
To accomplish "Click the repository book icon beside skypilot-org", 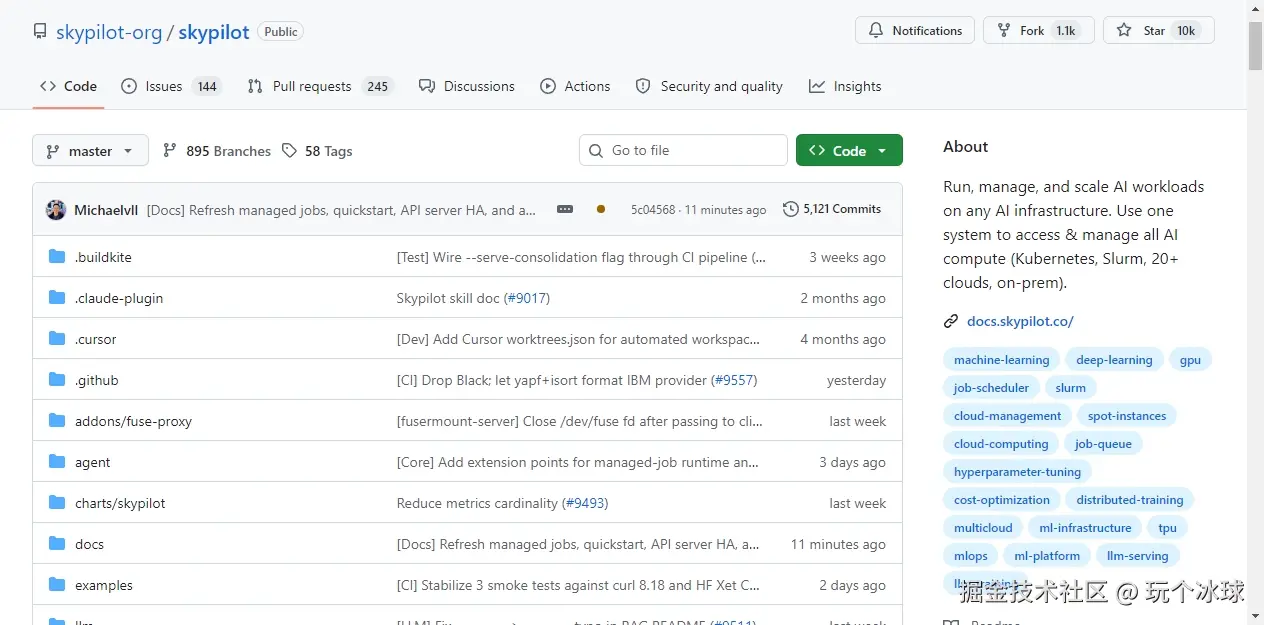I will [x=40, y=32].
